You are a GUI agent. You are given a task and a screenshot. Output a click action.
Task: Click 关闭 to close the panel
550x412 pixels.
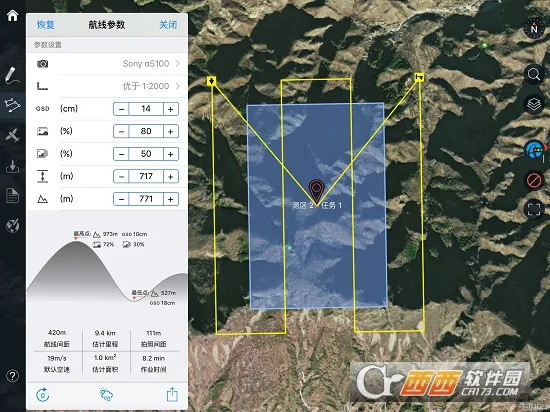tap(168, 25)
